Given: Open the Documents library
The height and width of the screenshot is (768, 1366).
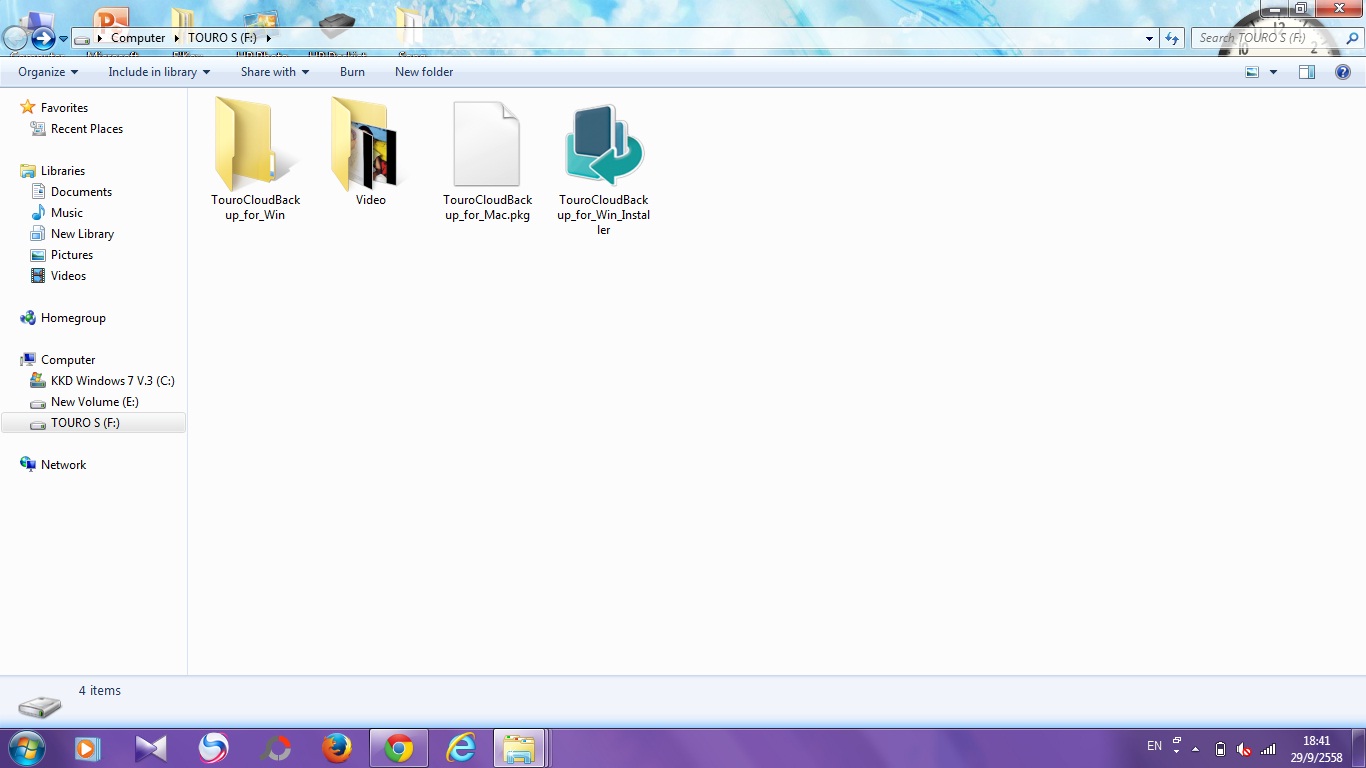Looking at the screenshot, I should [x=81, y=192].
